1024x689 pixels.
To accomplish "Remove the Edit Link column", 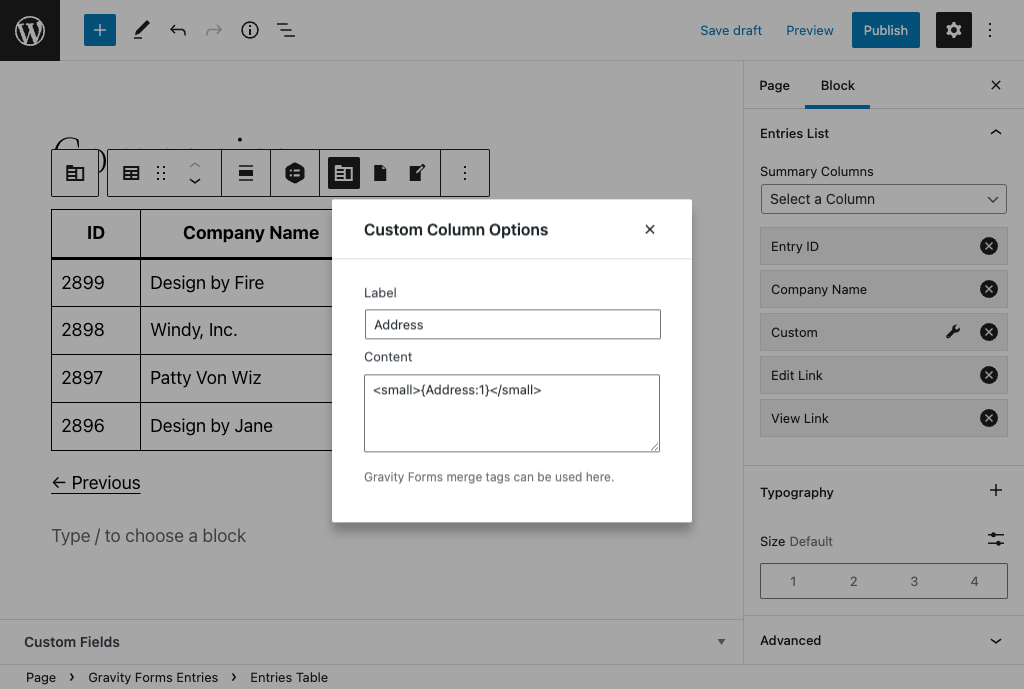I will (989, 375).
